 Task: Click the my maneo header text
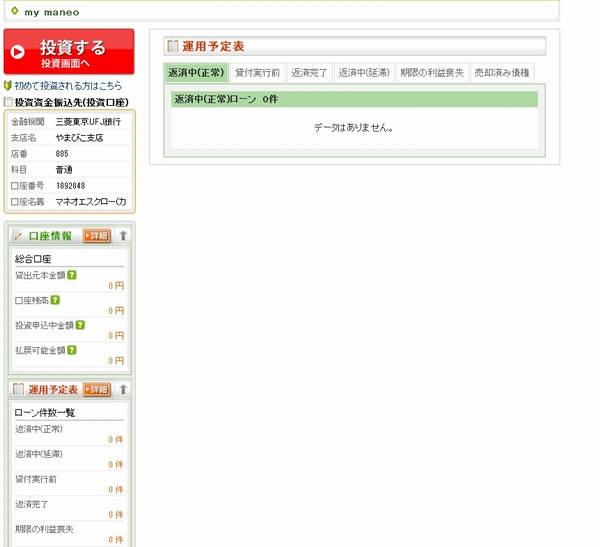pos(52,12)
